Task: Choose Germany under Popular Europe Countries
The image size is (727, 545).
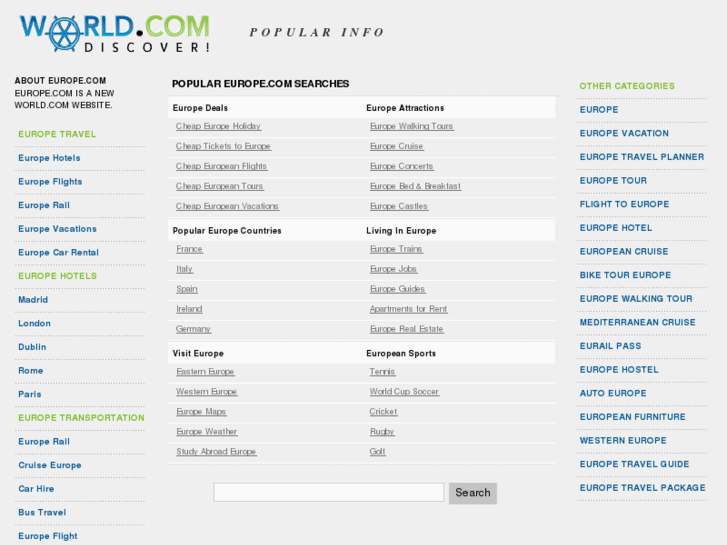Action: 193,329
